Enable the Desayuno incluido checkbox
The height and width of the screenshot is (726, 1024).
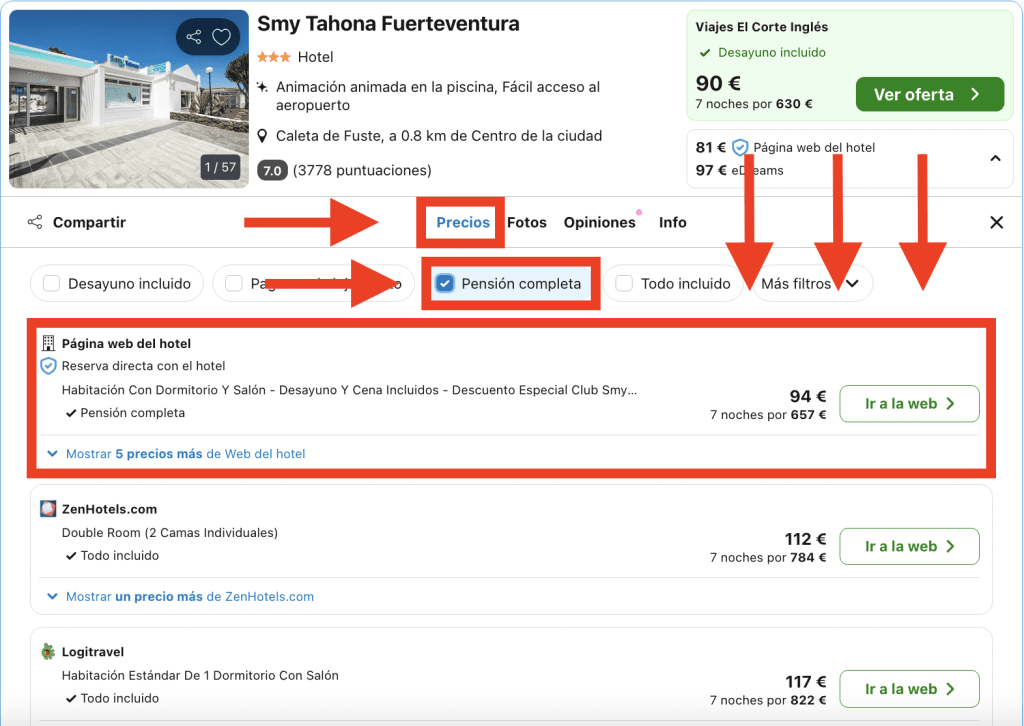52,284
